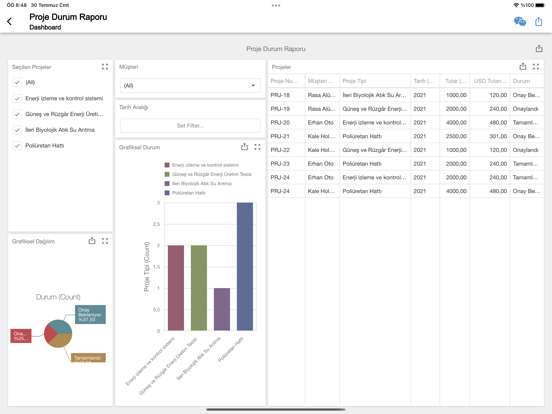This screenshot has width=552, height=414.
Task: Select the Poliüretan Hattı legend swatch
Action: [x=167, y=193]
